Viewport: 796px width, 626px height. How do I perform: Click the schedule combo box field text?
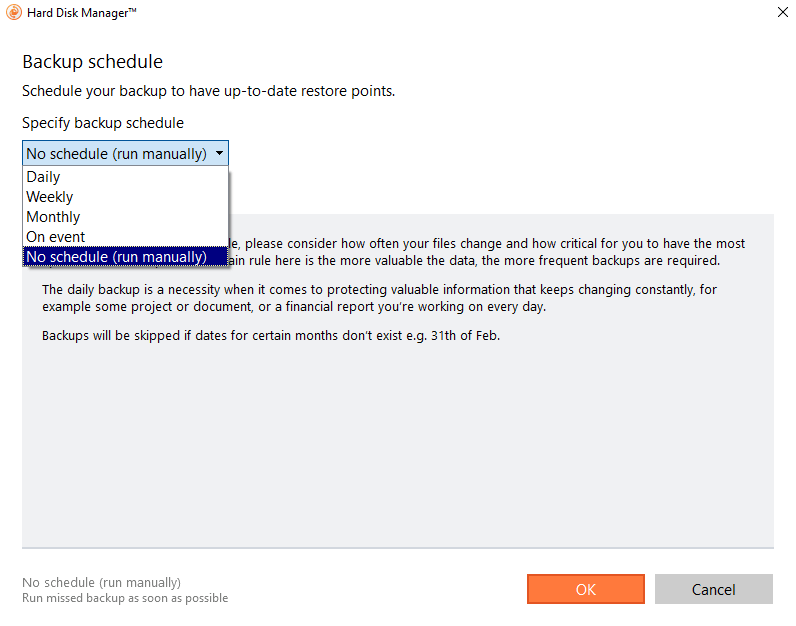coord(116,153)
